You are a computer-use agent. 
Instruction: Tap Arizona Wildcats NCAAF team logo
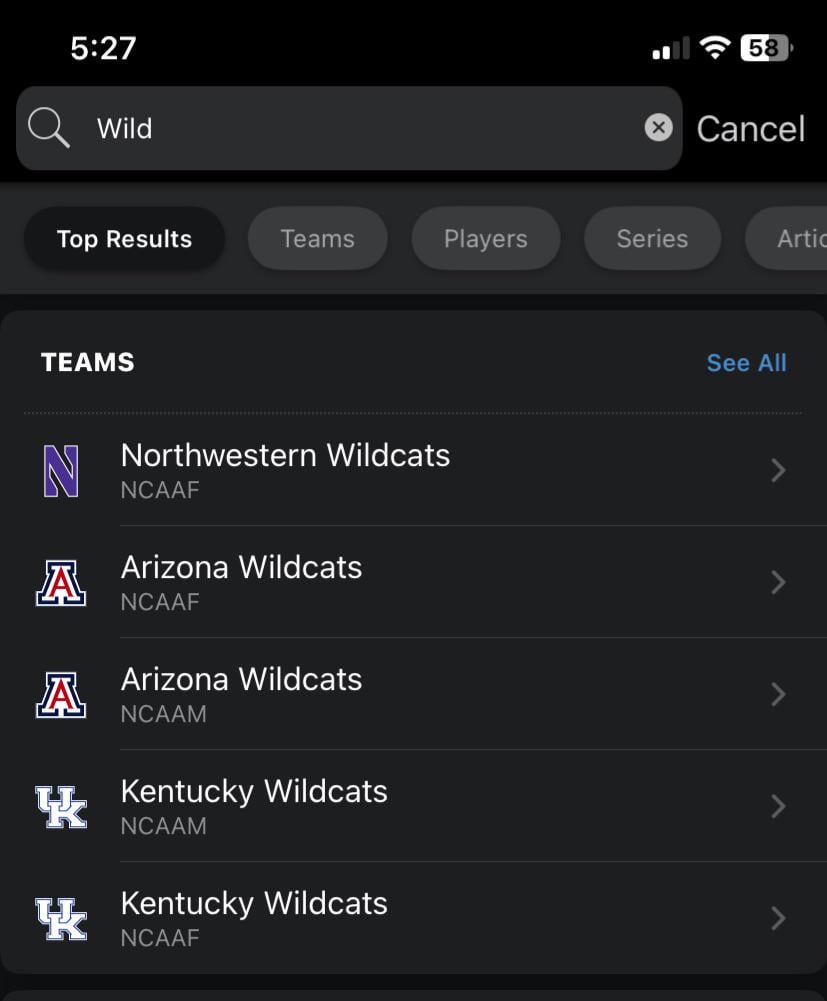(x=61, y=583)
